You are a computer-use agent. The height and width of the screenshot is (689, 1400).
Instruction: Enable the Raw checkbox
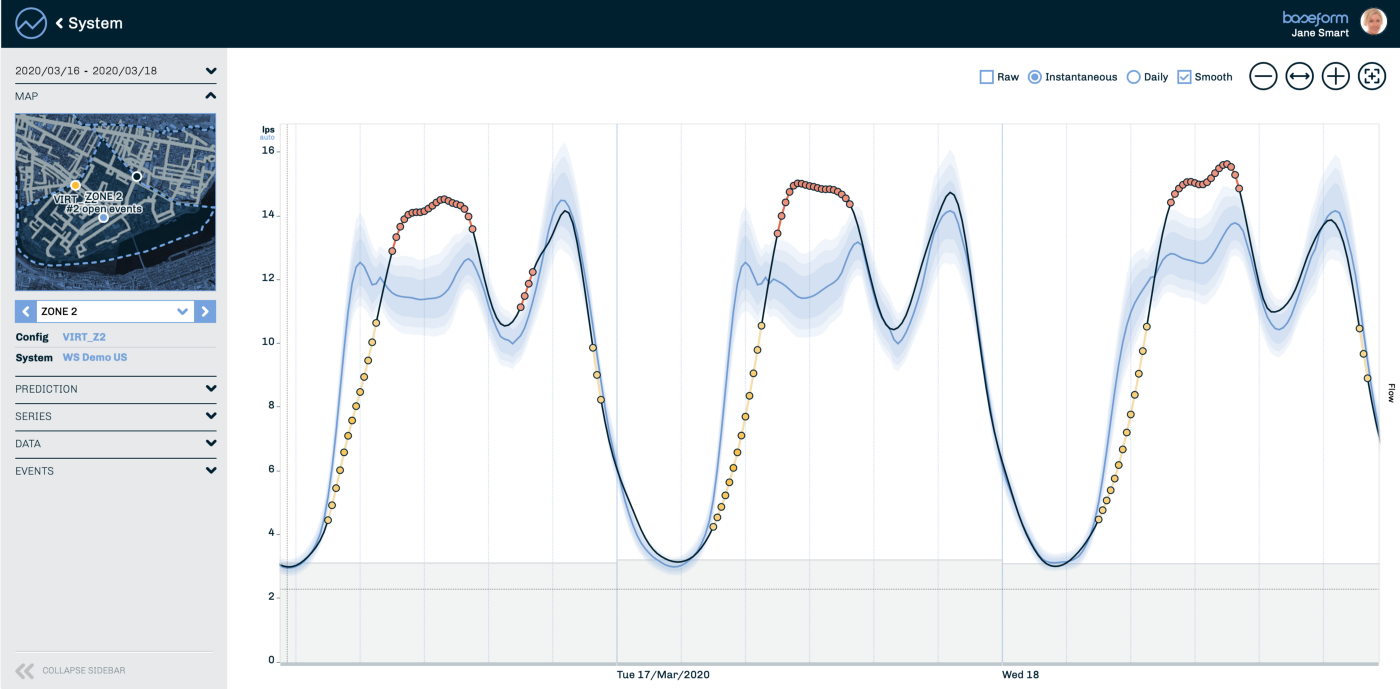pos(986,77)
